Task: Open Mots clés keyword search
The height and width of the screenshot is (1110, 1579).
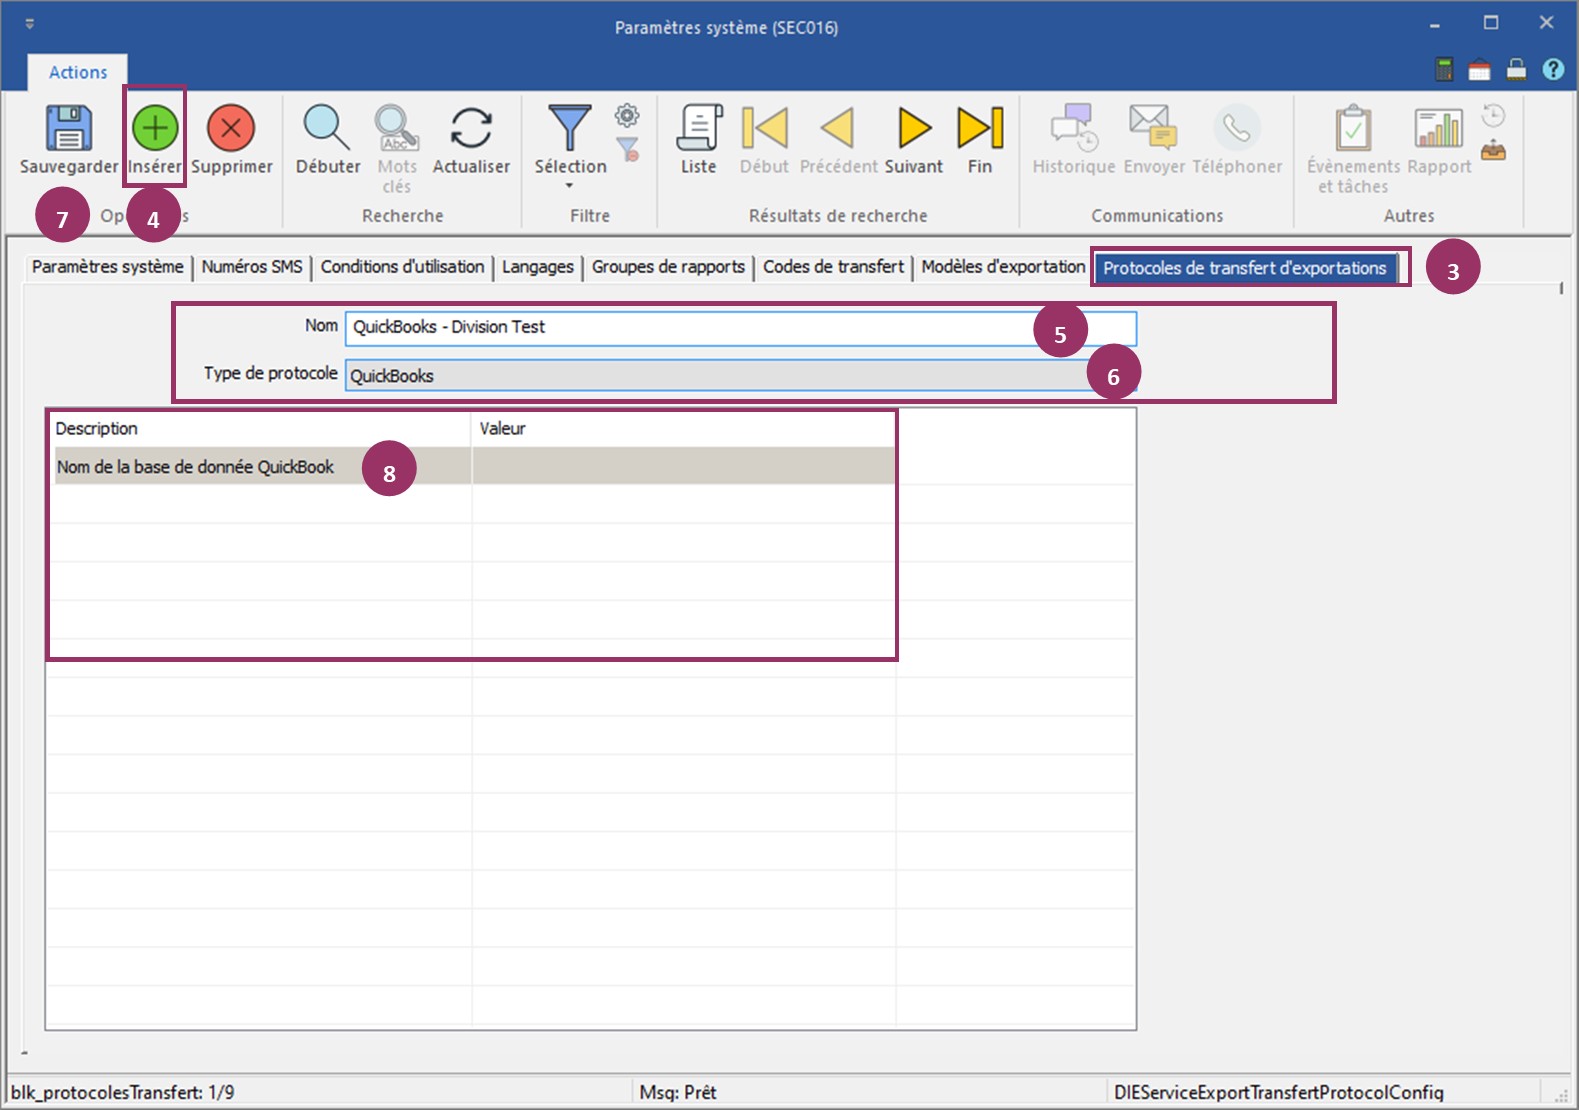Action: pyautogui.click(x=397, y=128)
